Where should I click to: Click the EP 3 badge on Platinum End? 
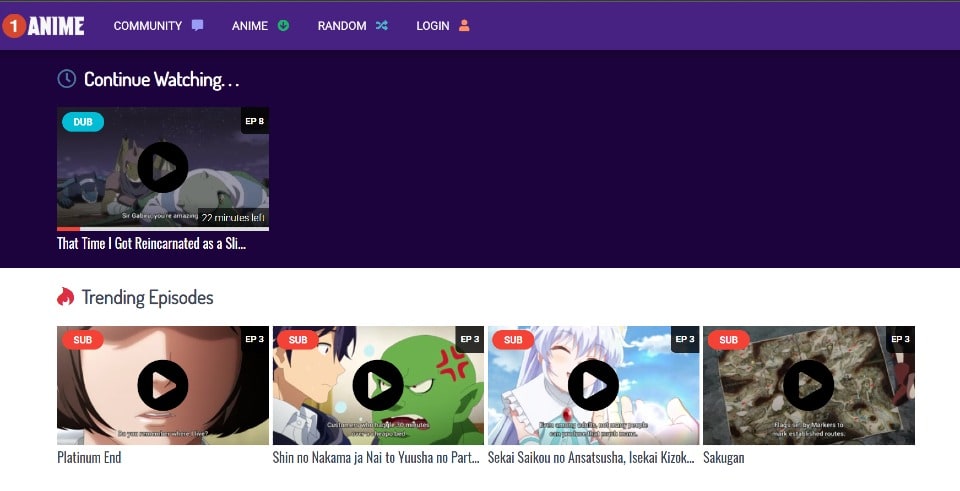click(x=255, y=339)
